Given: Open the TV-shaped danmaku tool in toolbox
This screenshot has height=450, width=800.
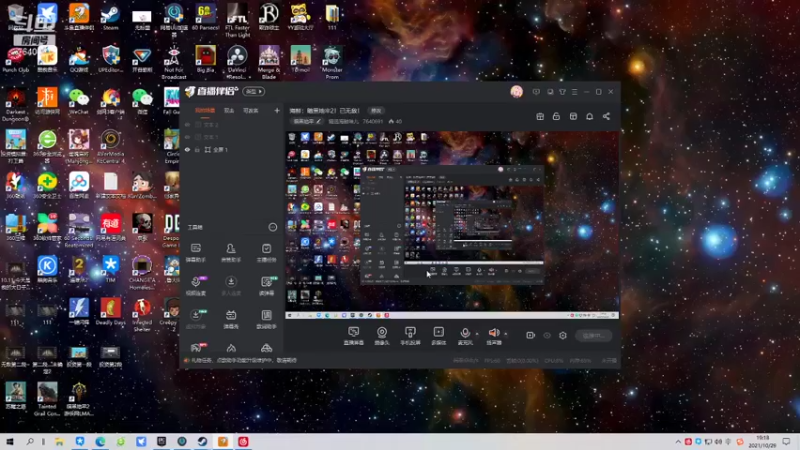Looking at the screenshot, I should pos(231,319).
